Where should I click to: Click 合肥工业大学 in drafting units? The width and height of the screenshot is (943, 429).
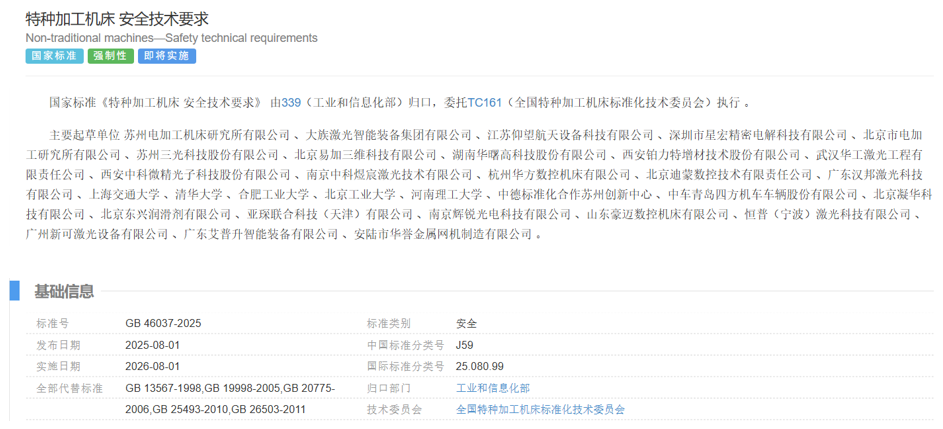point(274,195)
